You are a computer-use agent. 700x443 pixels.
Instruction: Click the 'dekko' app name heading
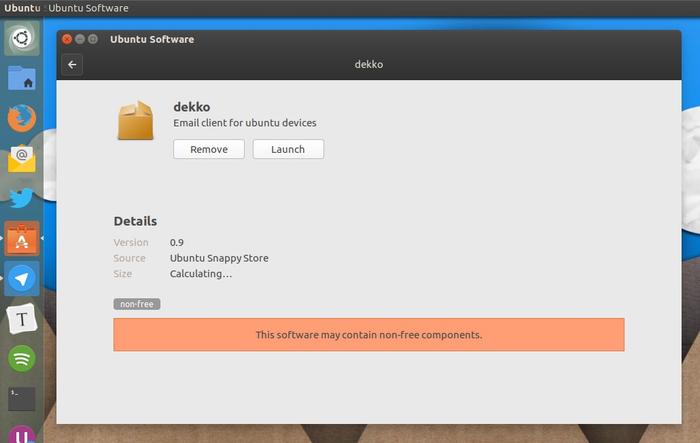coord(192,107)
